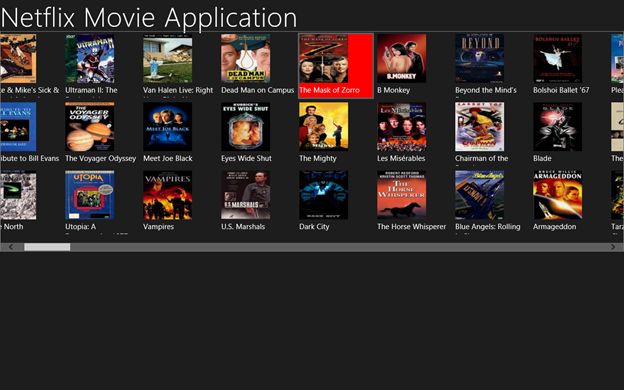
Task: Choose the Vampires movie poster
Action: (168, 195)
